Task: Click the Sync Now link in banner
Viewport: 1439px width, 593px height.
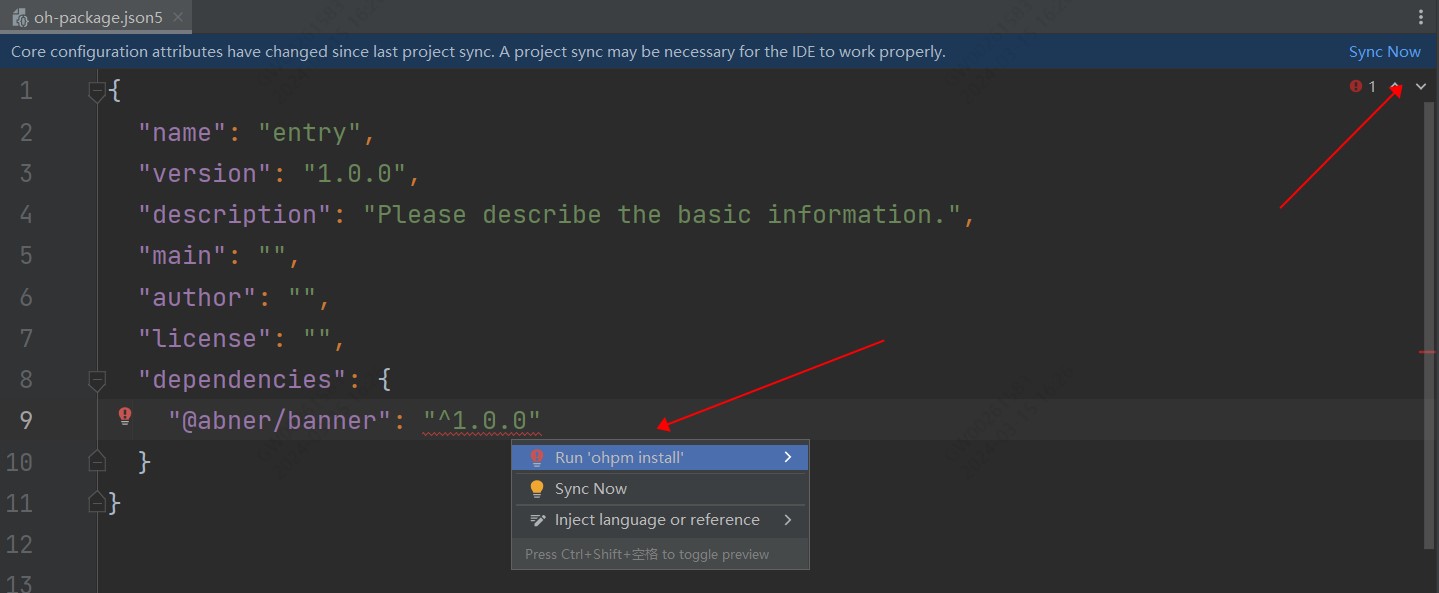Action: pyautogui.click(x=1384, y=52)
